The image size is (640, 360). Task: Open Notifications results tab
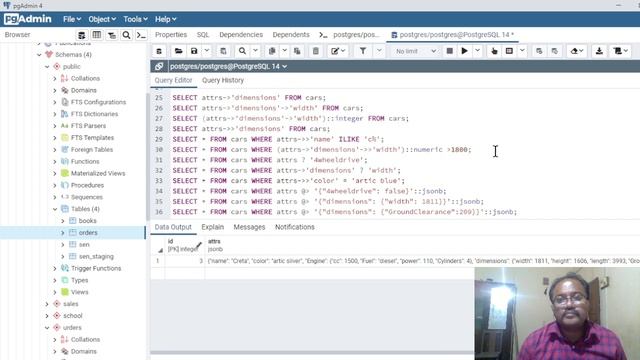click(295, 227)
